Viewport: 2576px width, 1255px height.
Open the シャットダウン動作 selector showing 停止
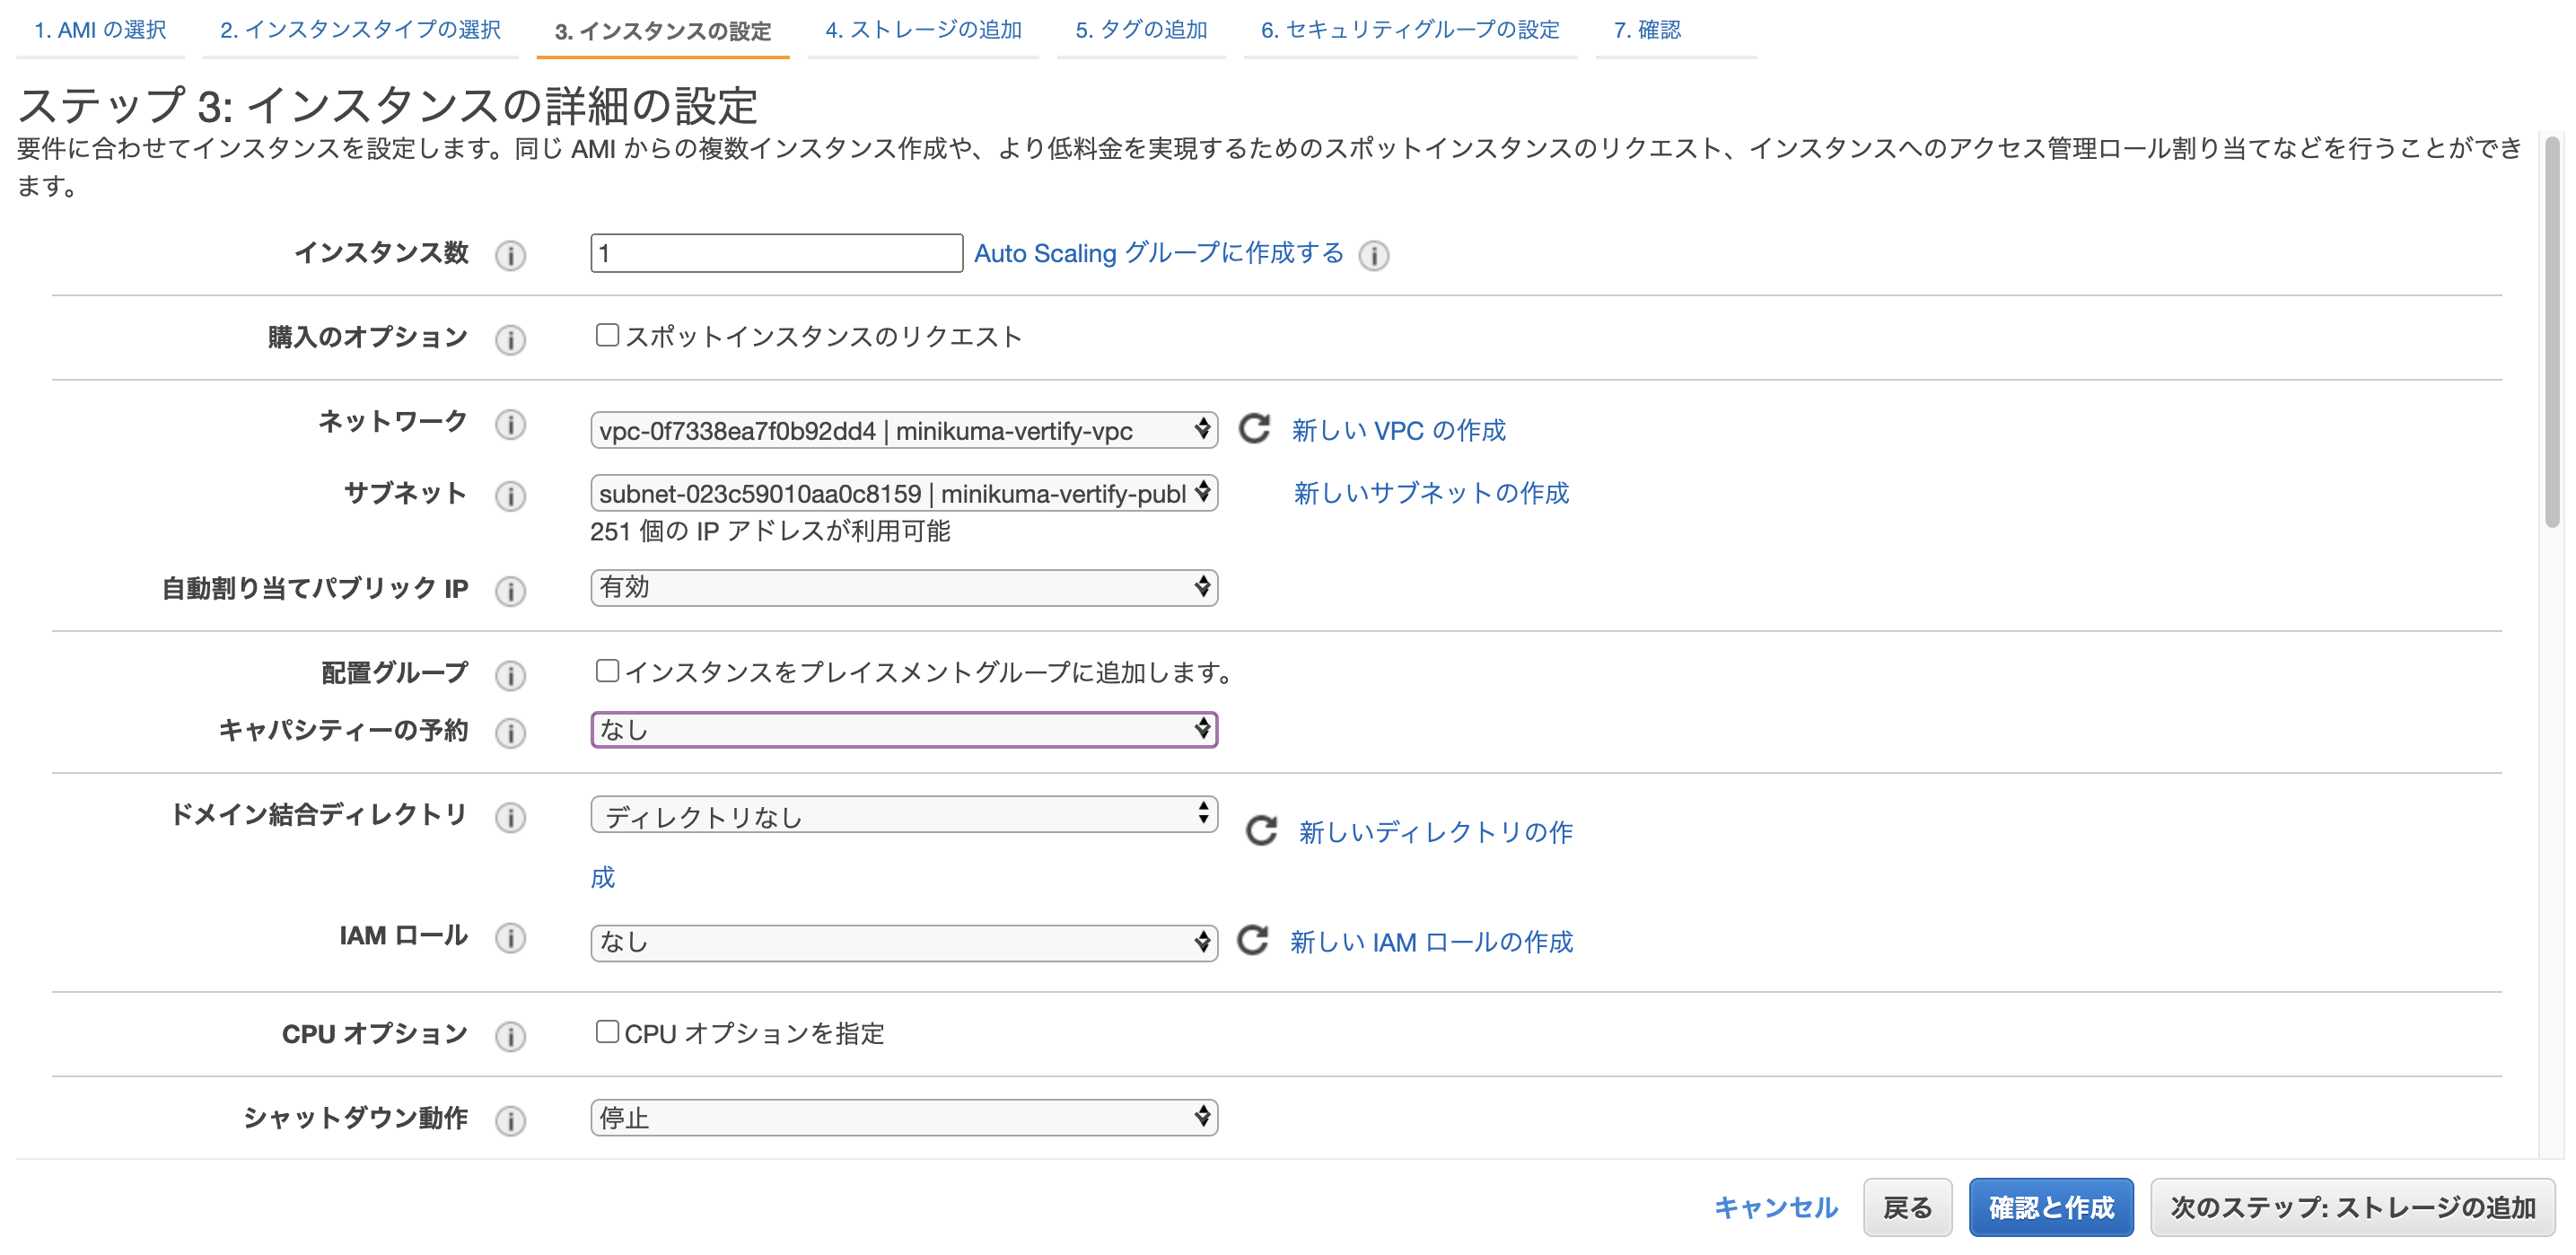(x=900, y=1117)
